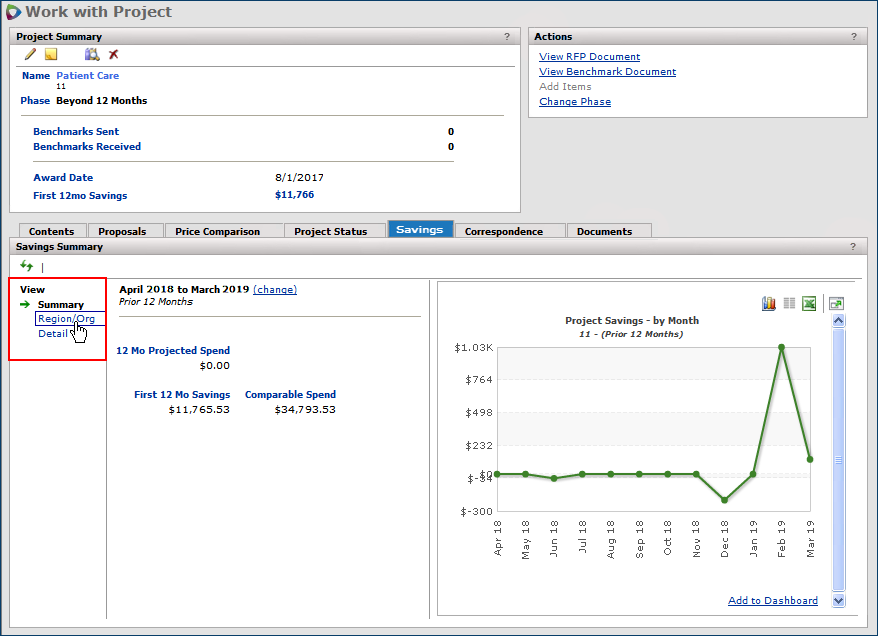This screenshot has height=636, width=878.
Task: Export the savings chart to Excel
Action: point(809,304)
